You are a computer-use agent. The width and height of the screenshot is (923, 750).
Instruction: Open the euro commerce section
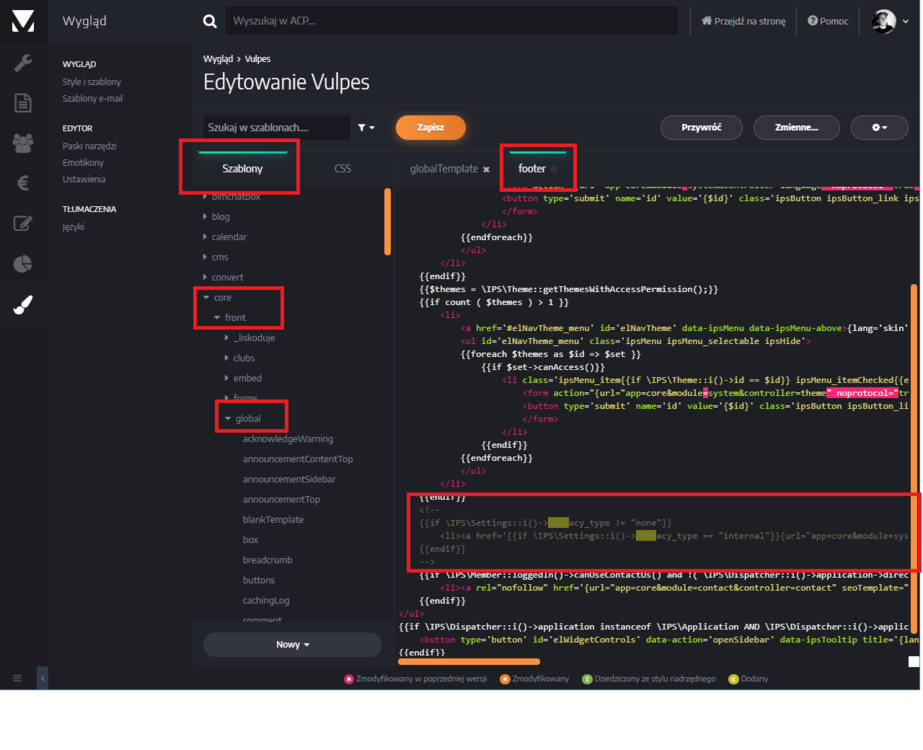(22, 183)
